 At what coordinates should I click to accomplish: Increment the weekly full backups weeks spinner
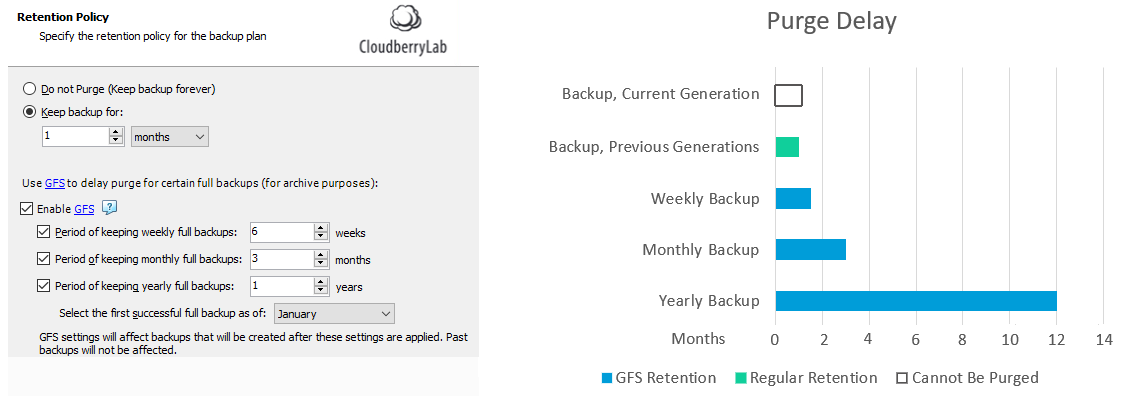pyautogui.click(x=322, y=228)
